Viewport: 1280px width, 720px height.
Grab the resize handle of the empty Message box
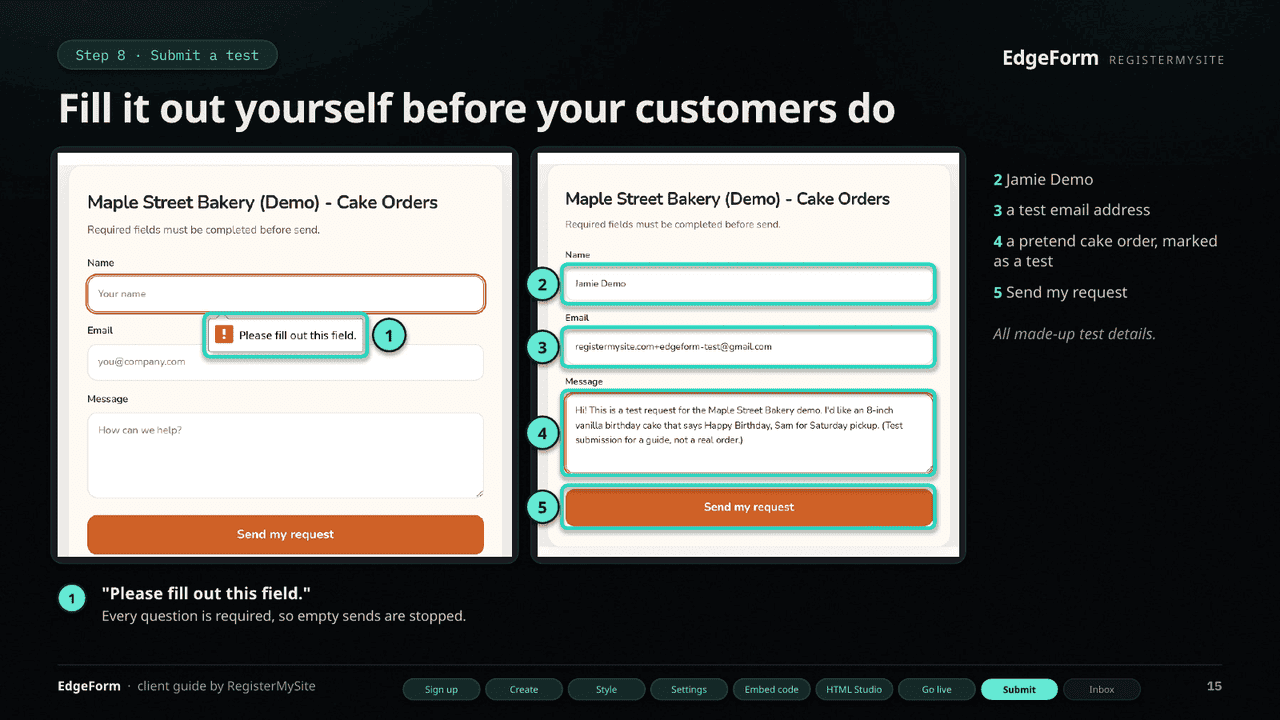(479, 492)
